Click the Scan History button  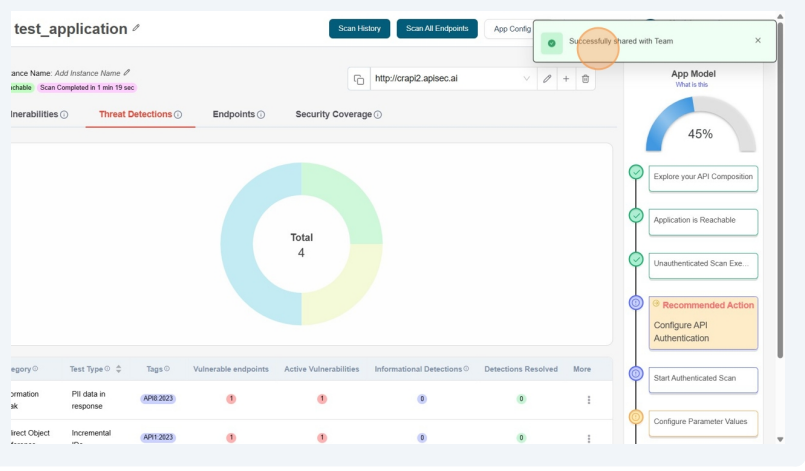click(x=359, y=28)
